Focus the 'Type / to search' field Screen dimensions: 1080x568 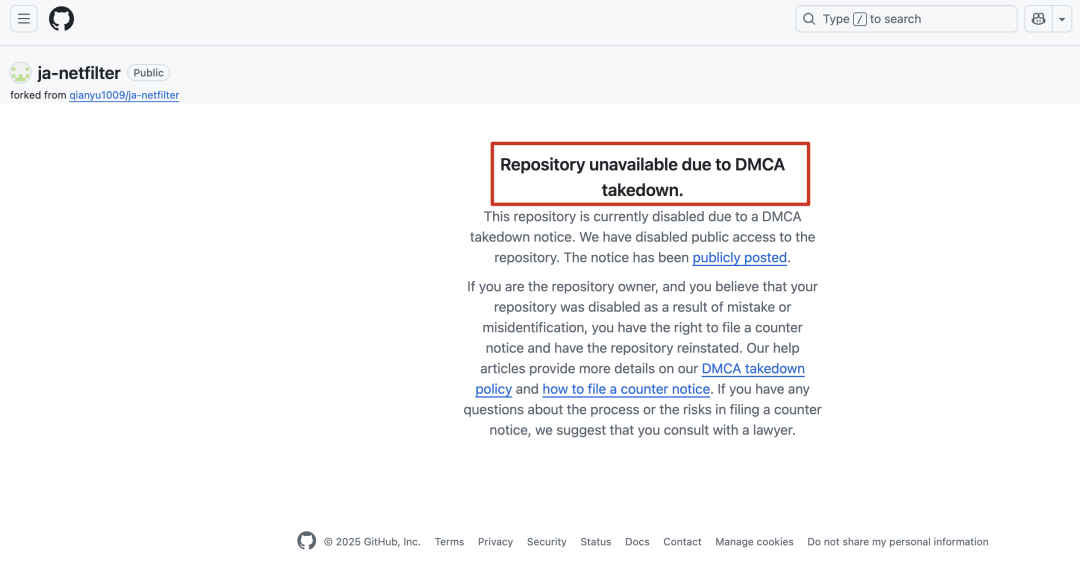(x=906, y=19)
